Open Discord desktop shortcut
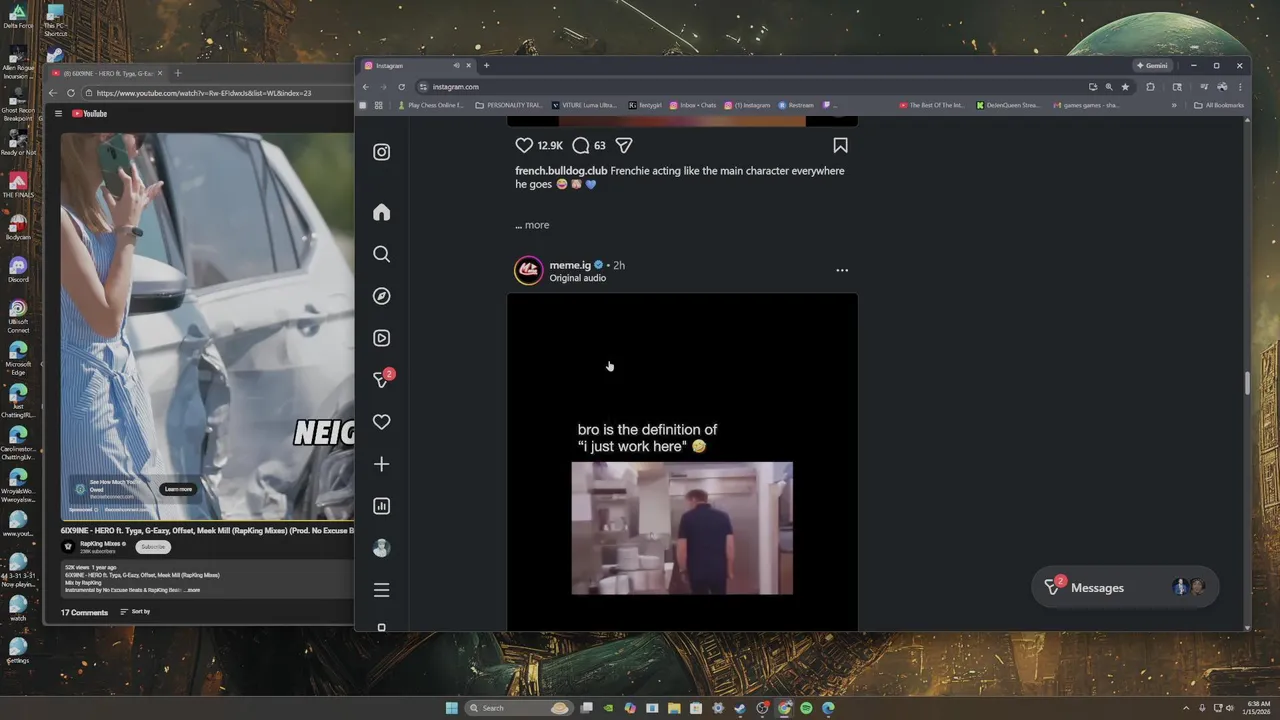The height and width of the screenshot is (720, 1280). 18,269
